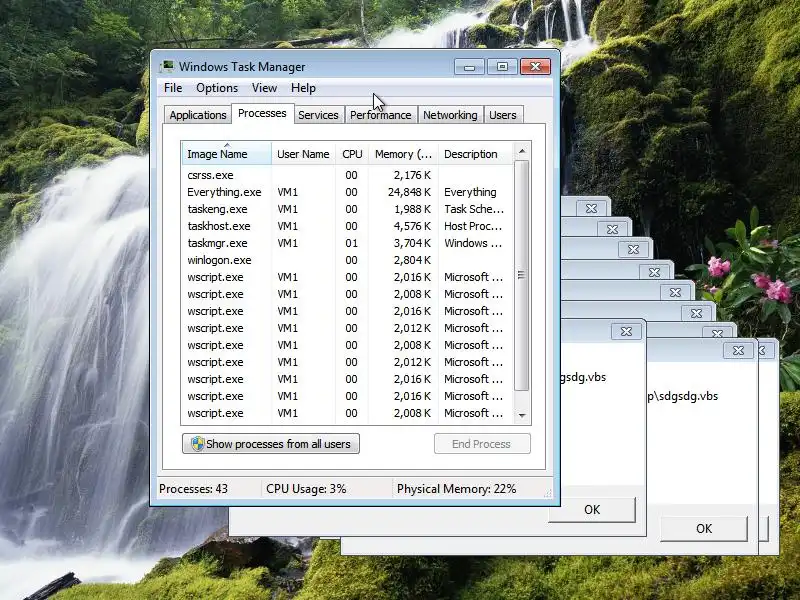Select the taskhost.exe process
The image size is (800, 600).
347,226
